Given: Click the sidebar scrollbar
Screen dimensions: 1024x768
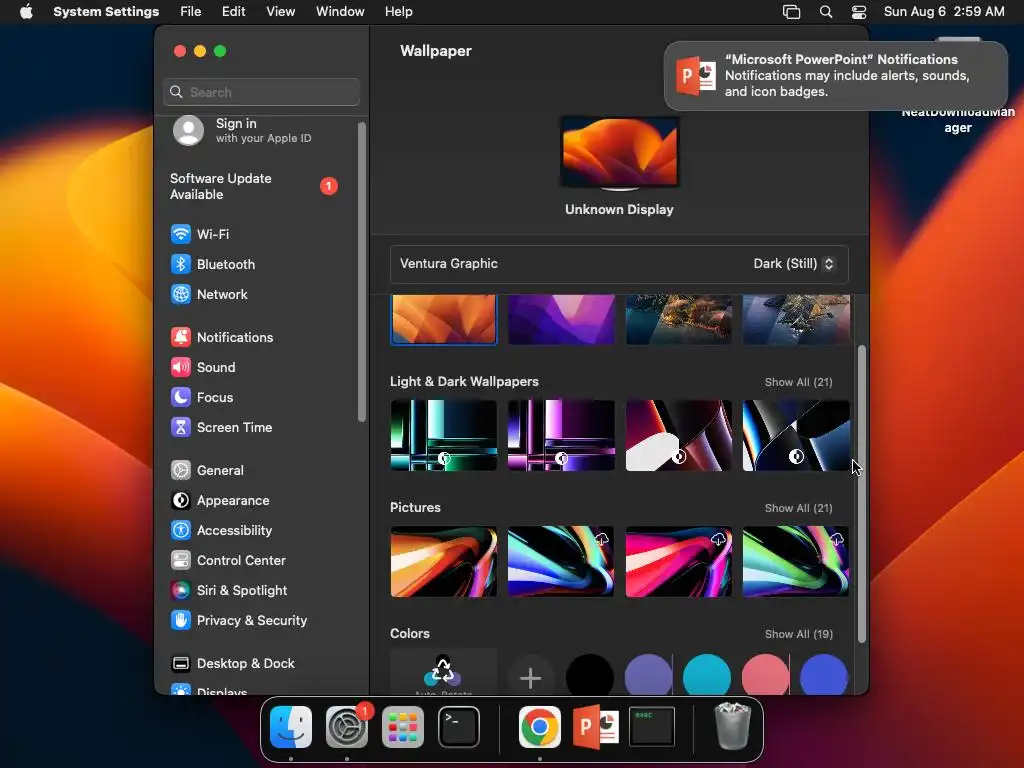Looking at the screenshot, I should coord(362,272).
